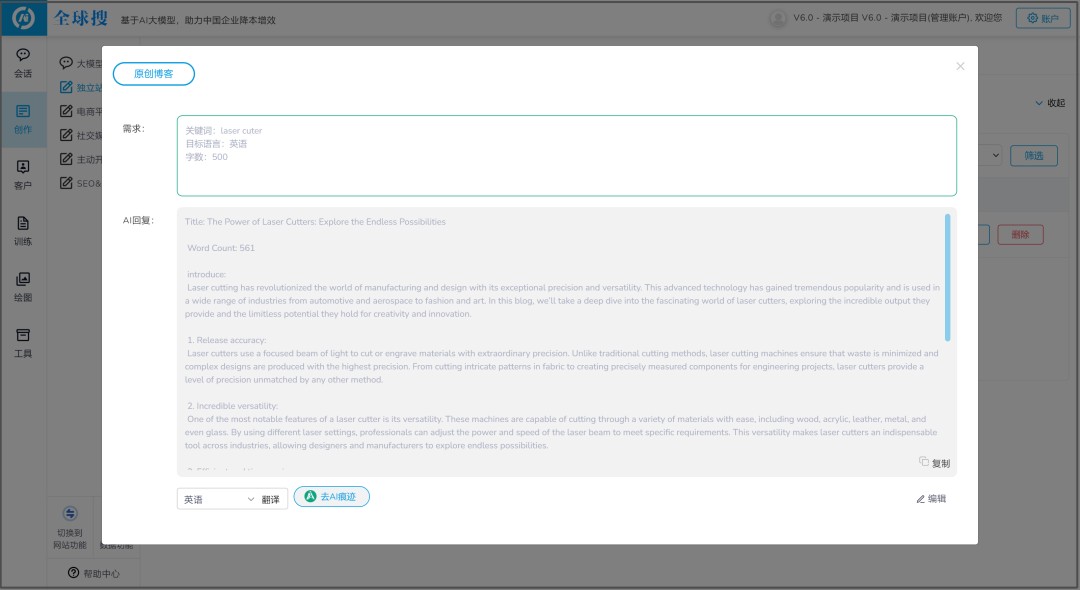Select the SEO menu item
This screenshot has width=1080, height=590.
tap(81, 183)
